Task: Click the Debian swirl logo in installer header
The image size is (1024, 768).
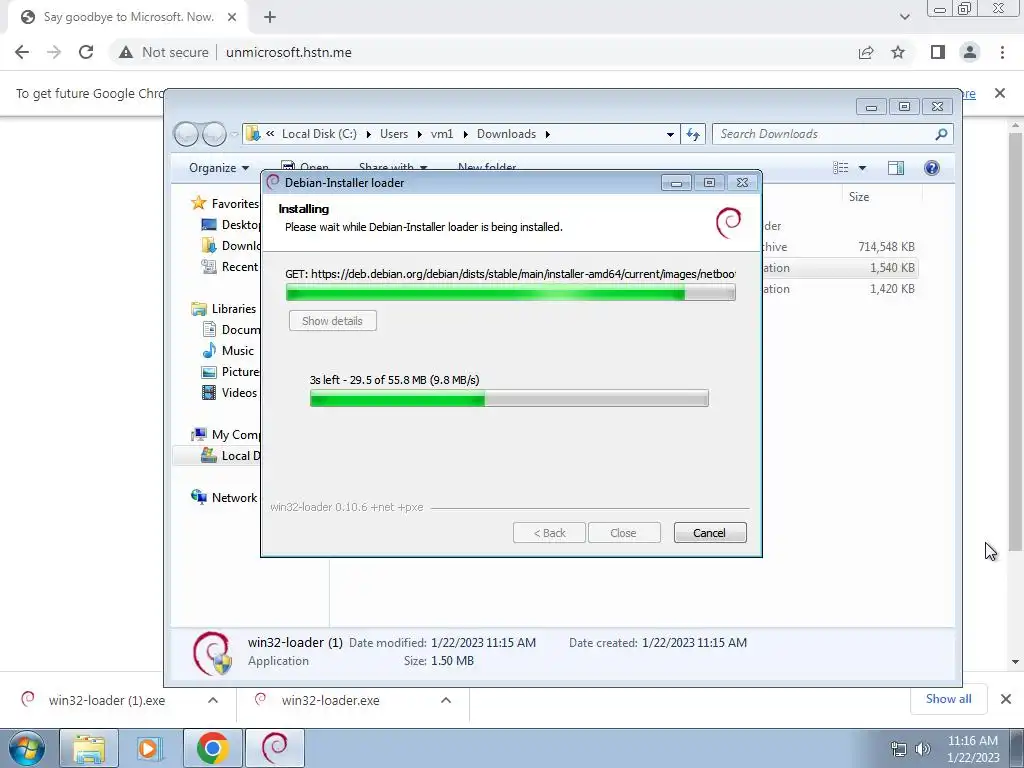Action: point(728,222)
